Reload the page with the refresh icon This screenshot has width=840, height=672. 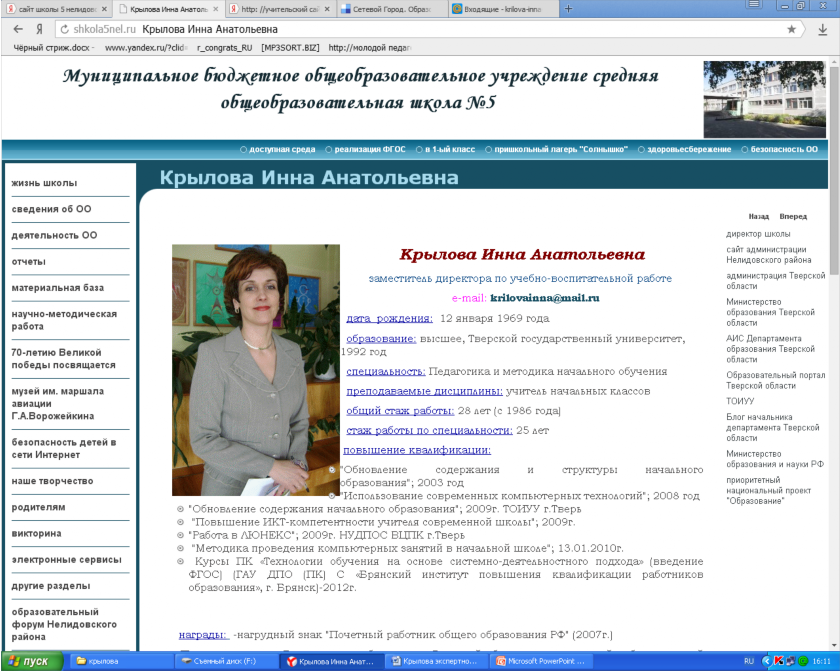pyautogui.click(x=64, y=29)
